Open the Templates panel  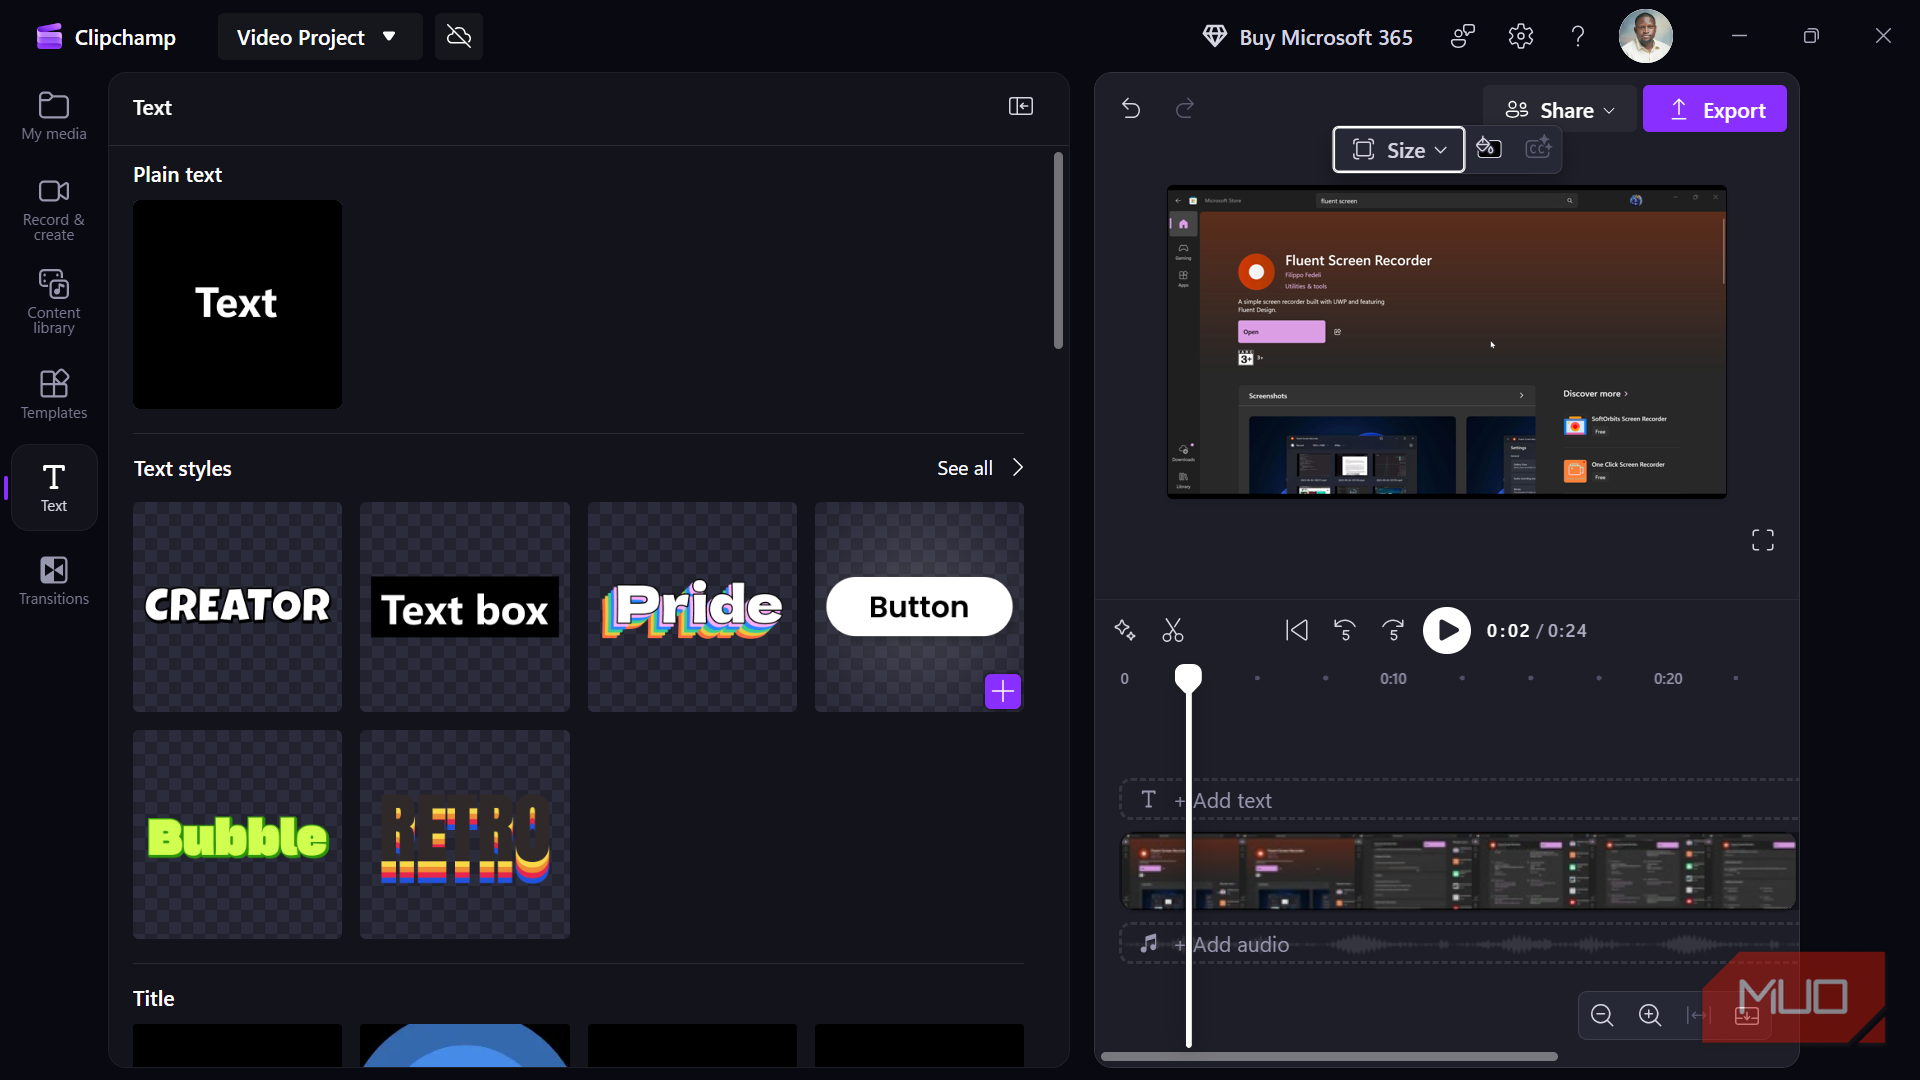pyautogui.click(x=54, y=394)
